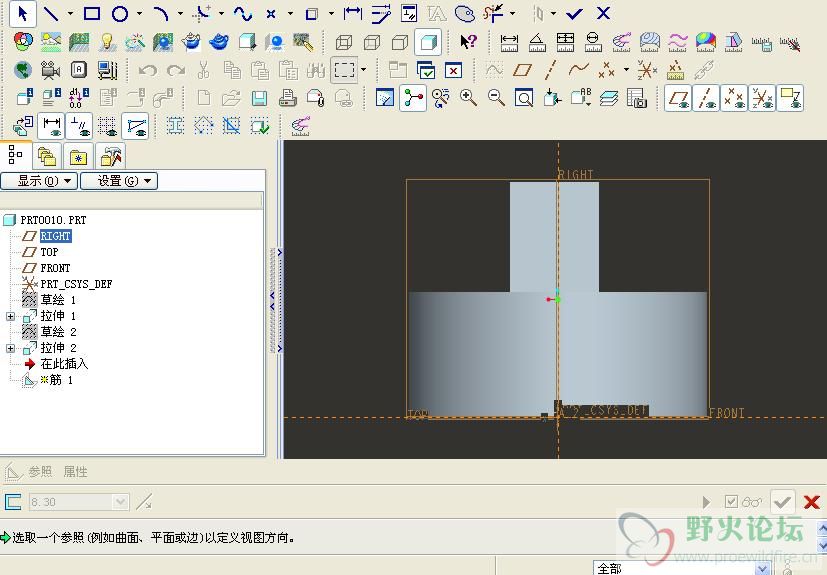This screenshot has height=575, width=827.
Task: Open the 显示 dropdown menu
Action: click(39, 181)
